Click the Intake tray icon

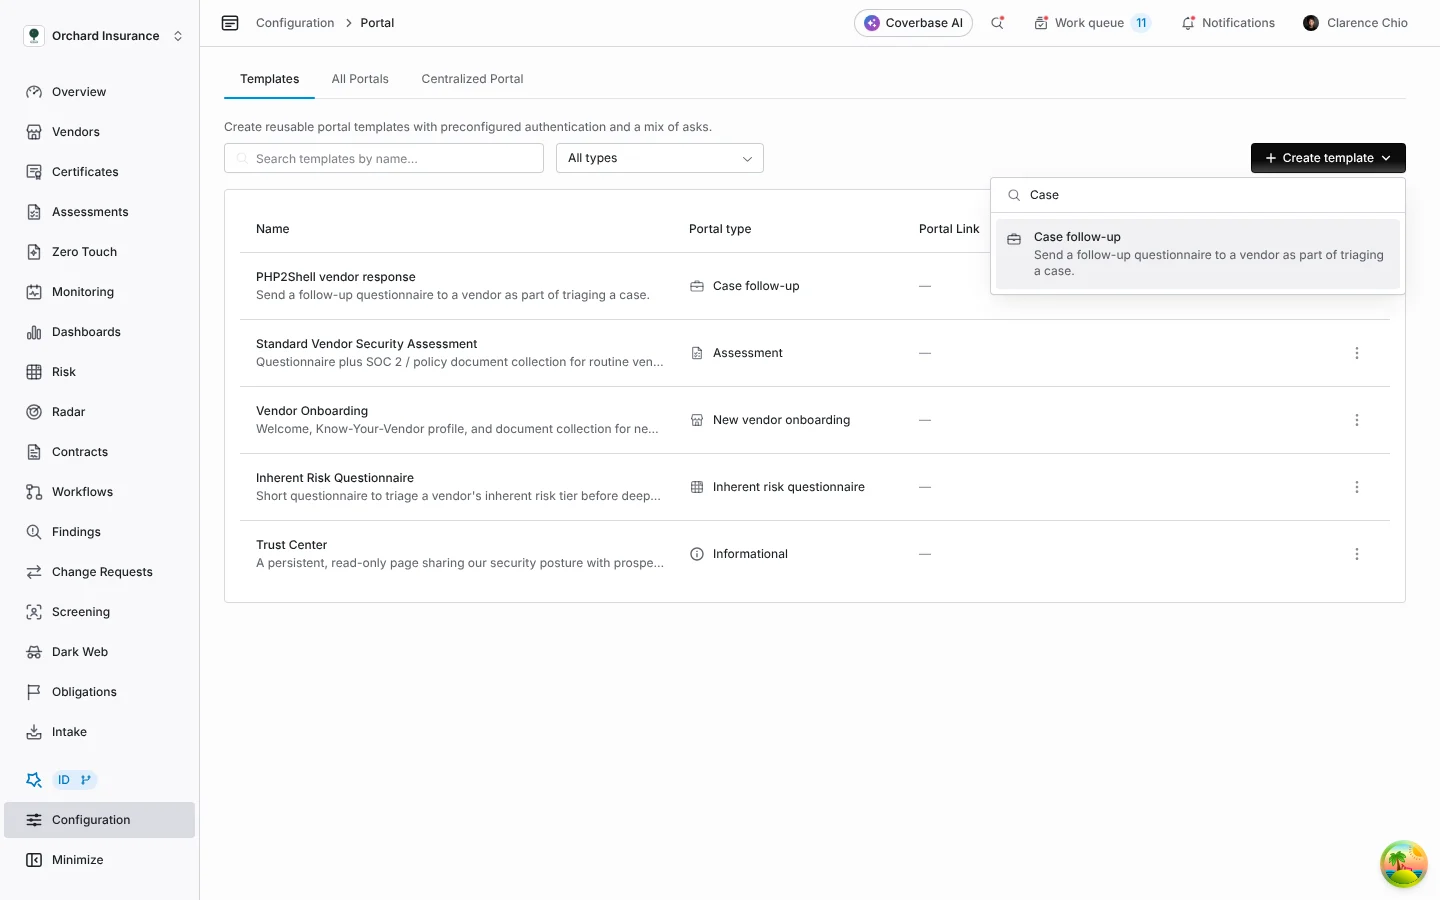pos(34,732)
